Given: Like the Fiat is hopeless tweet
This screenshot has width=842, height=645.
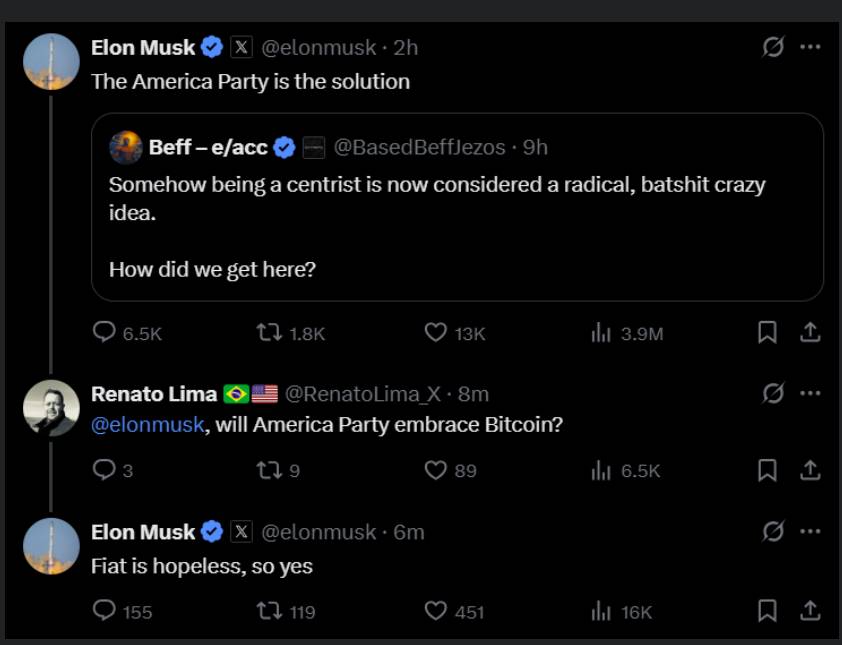Looking at the screenshot, I should tap(436, 610).
